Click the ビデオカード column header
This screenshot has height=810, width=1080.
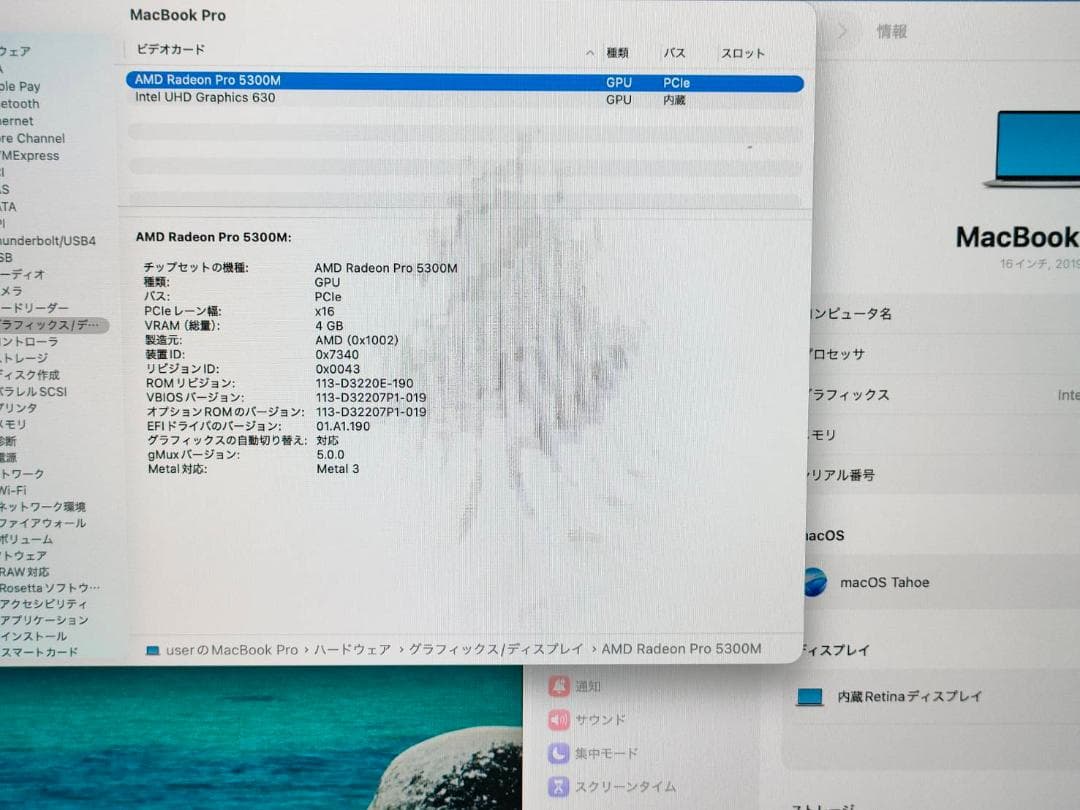pyautogui.click(x=170, y=50)
